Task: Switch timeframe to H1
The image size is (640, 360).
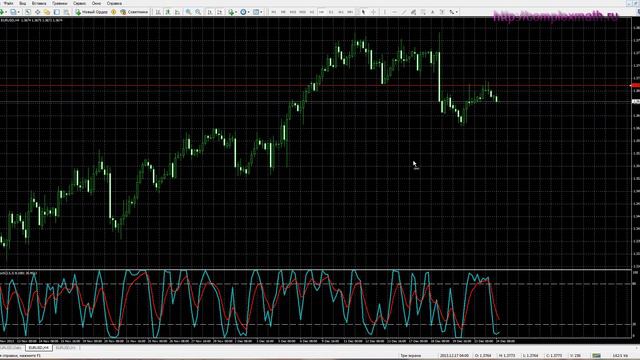Action: [x=312, y=12]
